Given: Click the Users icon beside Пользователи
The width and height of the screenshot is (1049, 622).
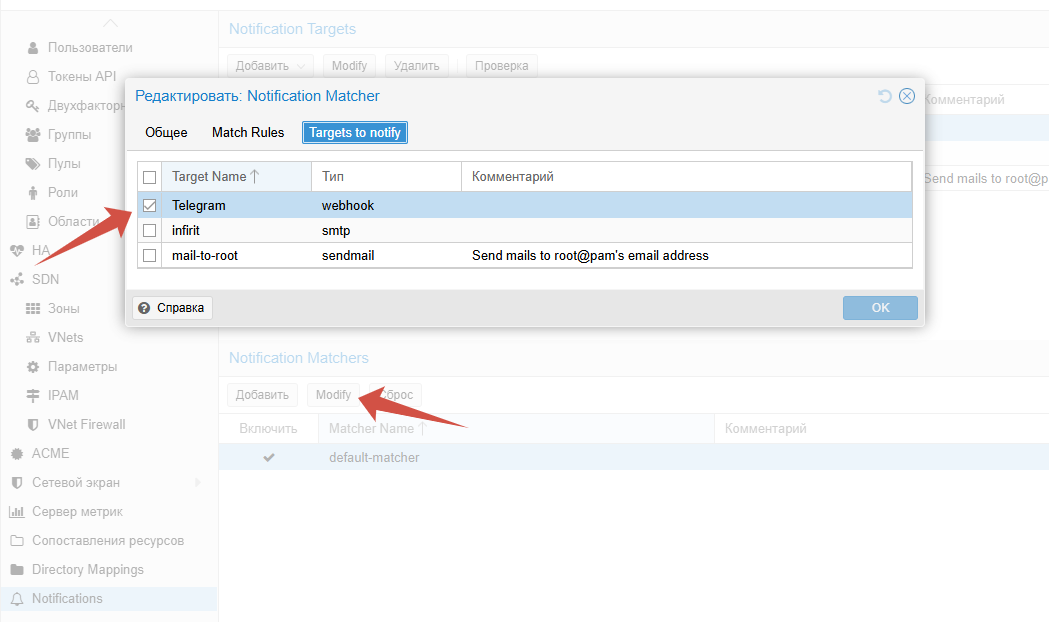Looking at the screenshot, I should (33, 48).
